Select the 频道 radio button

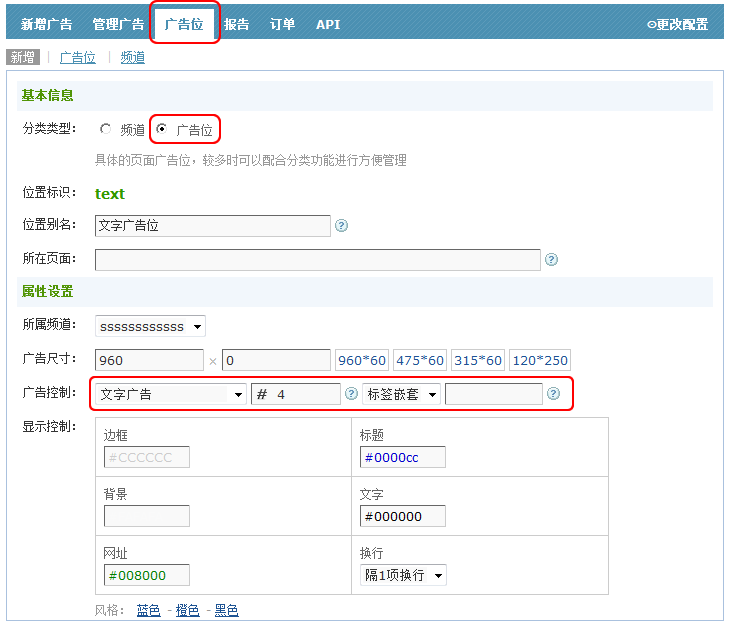point(106,129)
